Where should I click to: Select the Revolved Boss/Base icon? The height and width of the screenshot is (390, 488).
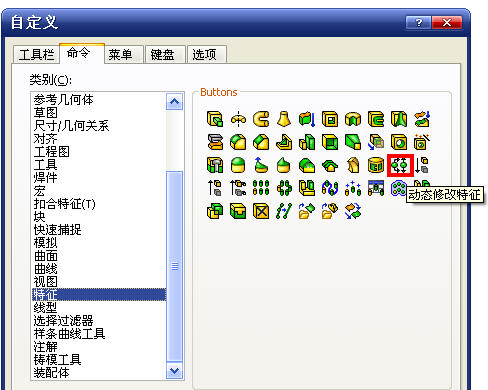(x=238, y=119)
